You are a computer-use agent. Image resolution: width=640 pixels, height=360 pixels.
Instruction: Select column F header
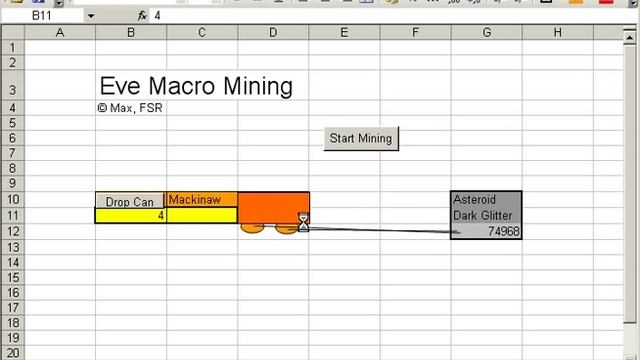point(415,32)
